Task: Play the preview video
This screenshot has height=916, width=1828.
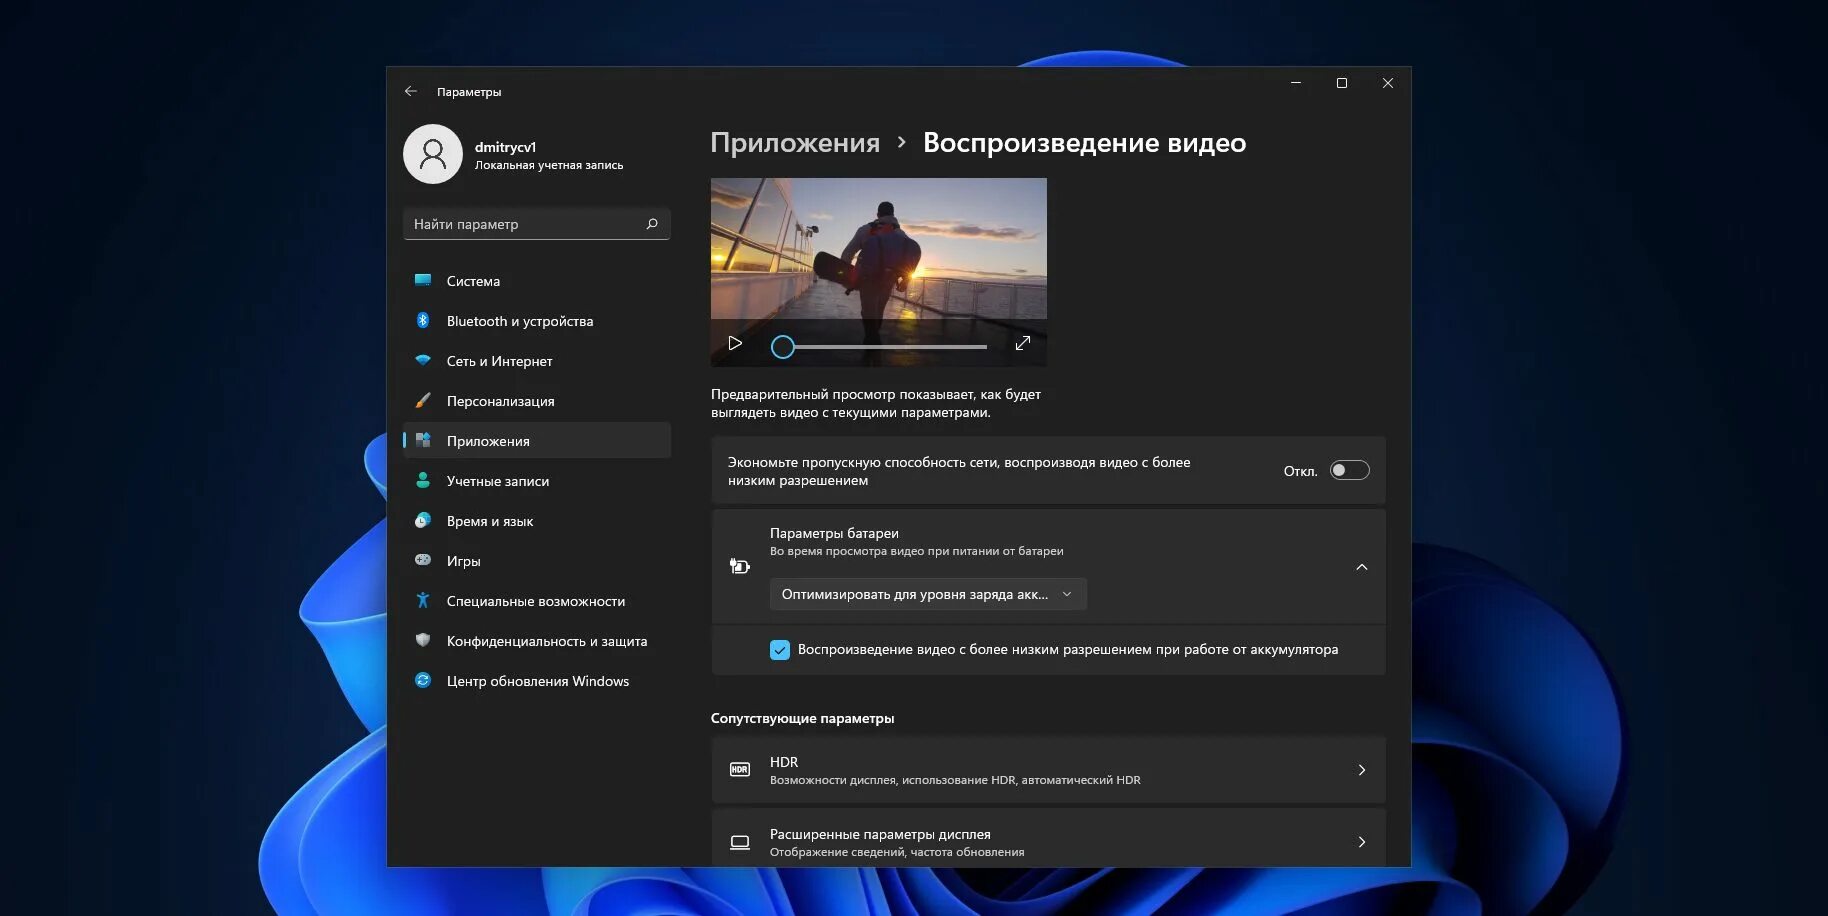Action: (x=735, y=343)
